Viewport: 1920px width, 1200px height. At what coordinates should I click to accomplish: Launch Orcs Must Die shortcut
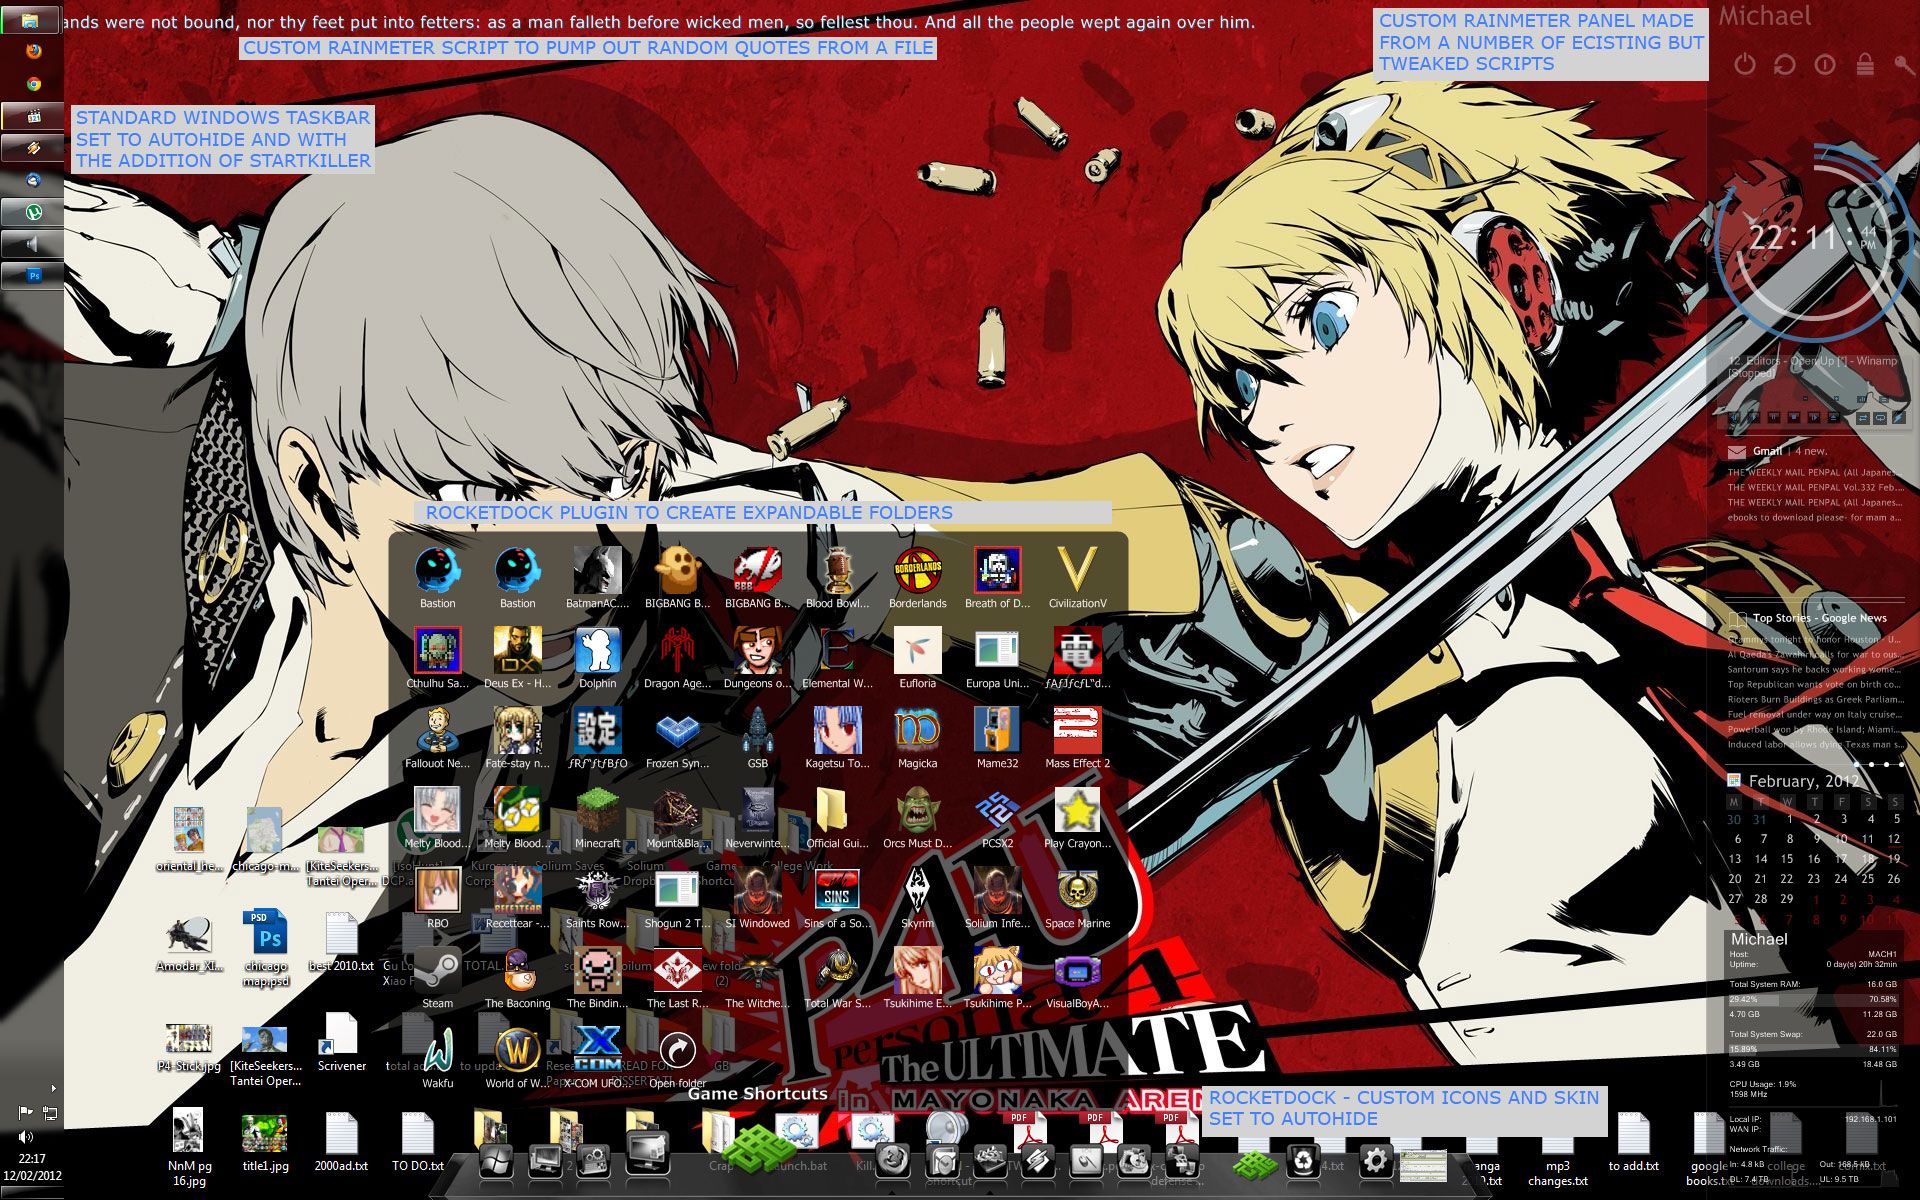(917, 818)
